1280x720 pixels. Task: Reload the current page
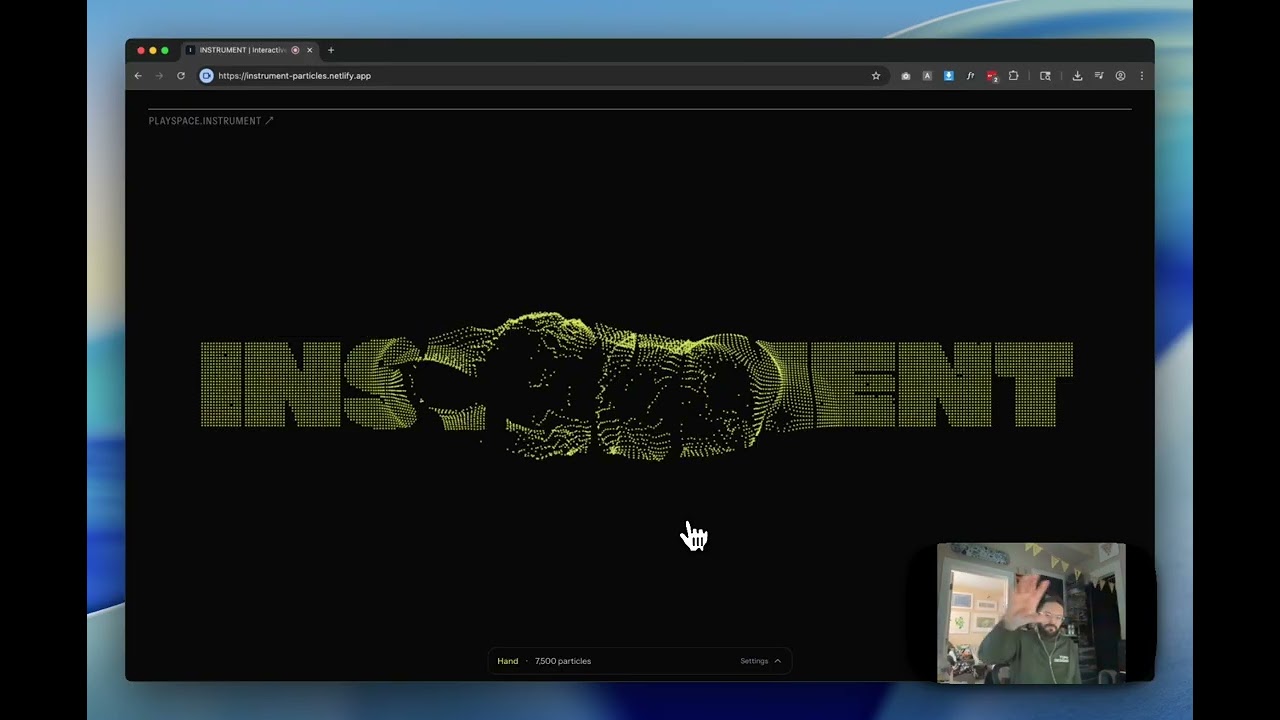point(181,76)
